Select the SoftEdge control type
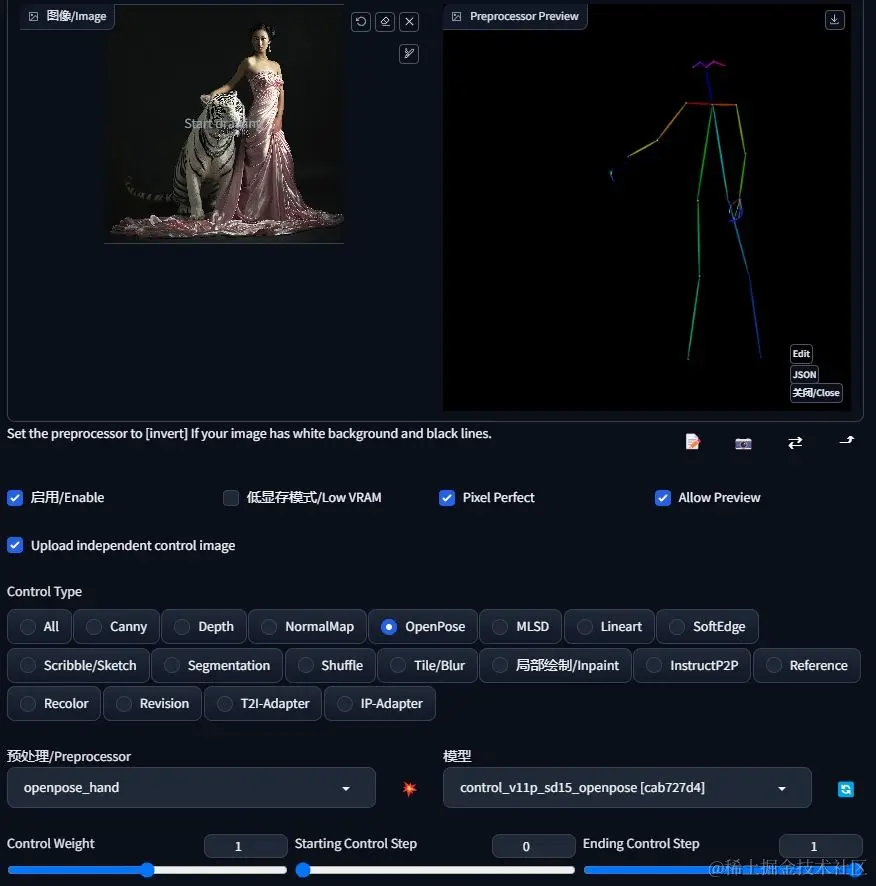The height and width of the screenshot is (886, 876). [707, 627]
